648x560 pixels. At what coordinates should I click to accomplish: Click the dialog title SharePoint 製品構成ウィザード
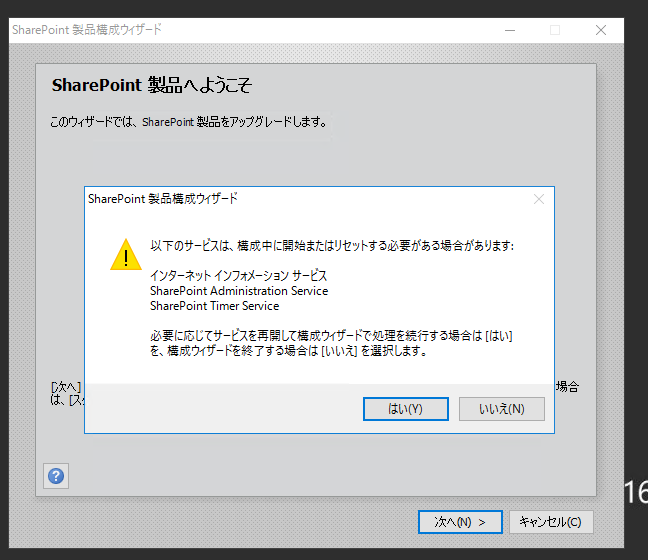(x=163, y=199)
